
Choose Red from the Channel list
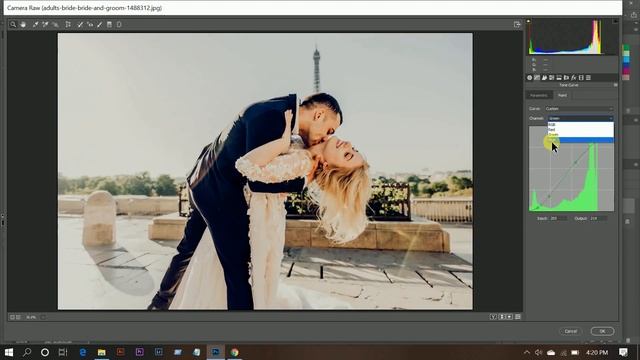click(x=580, y=129)
